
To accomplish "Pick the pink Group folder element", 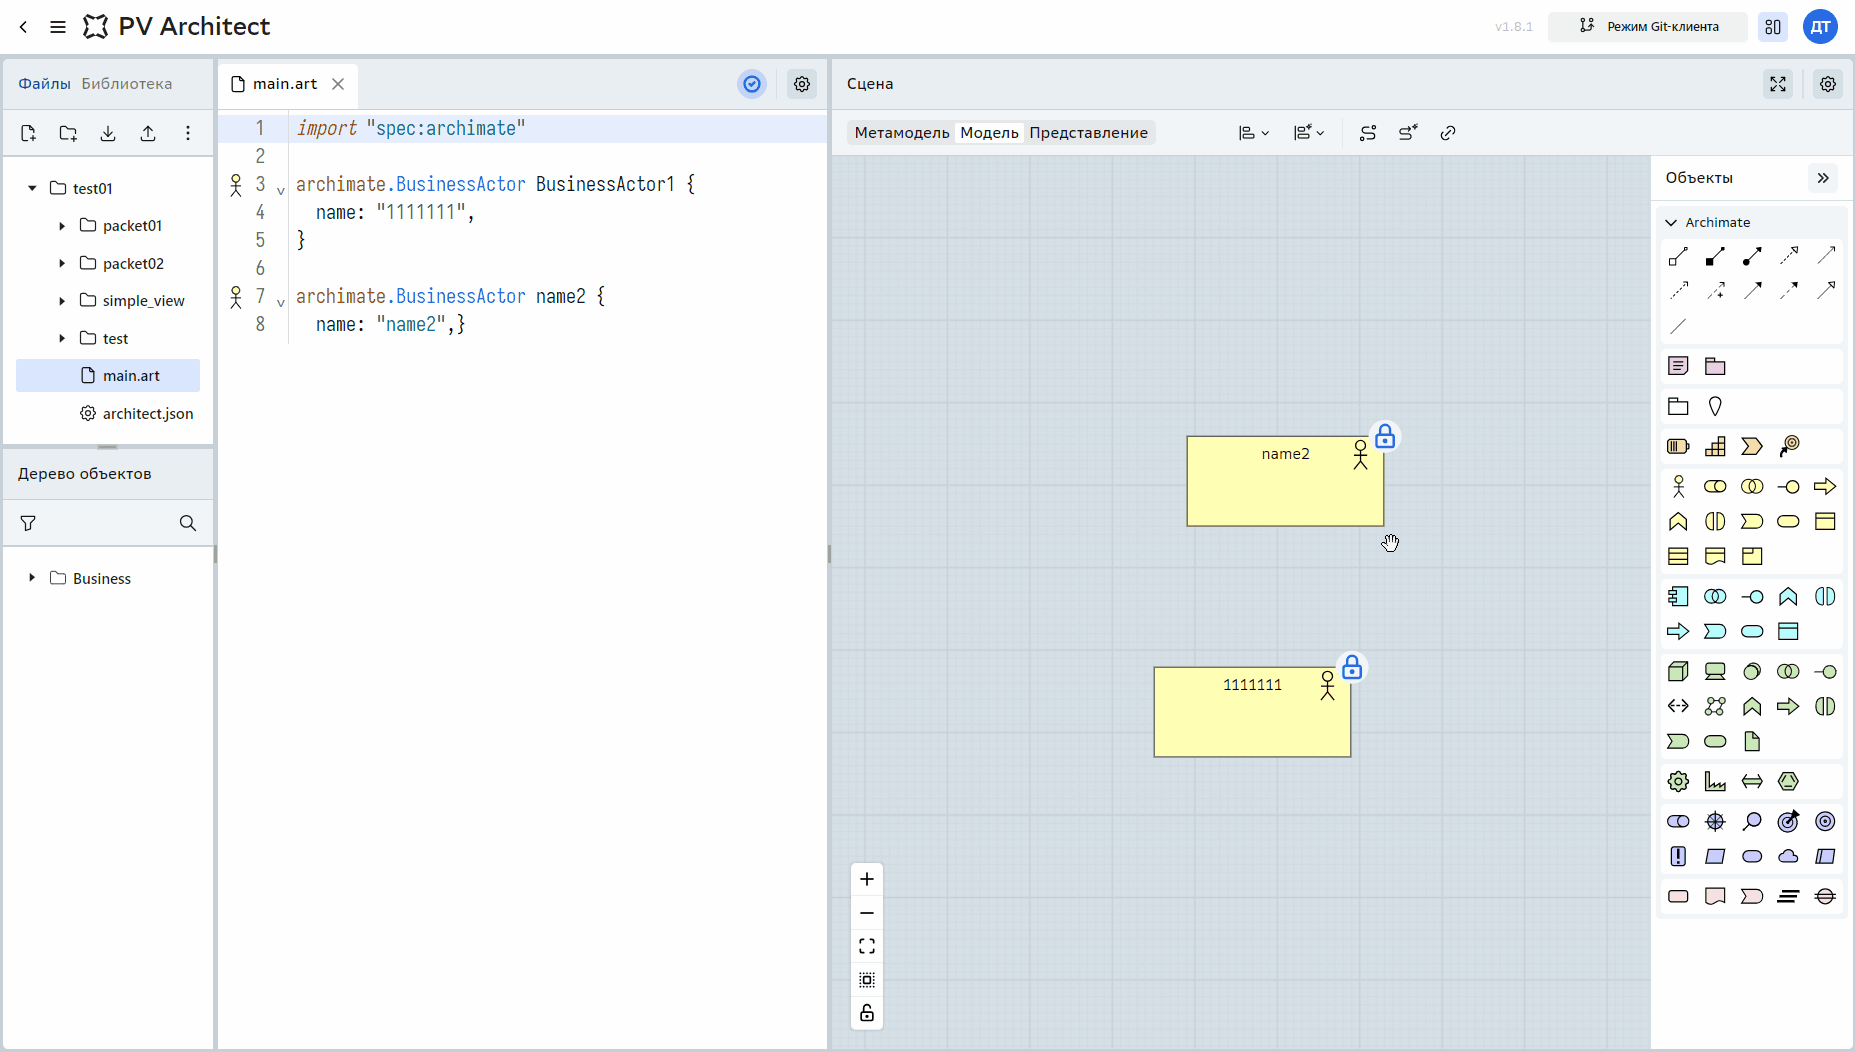I will (1715, 366).
